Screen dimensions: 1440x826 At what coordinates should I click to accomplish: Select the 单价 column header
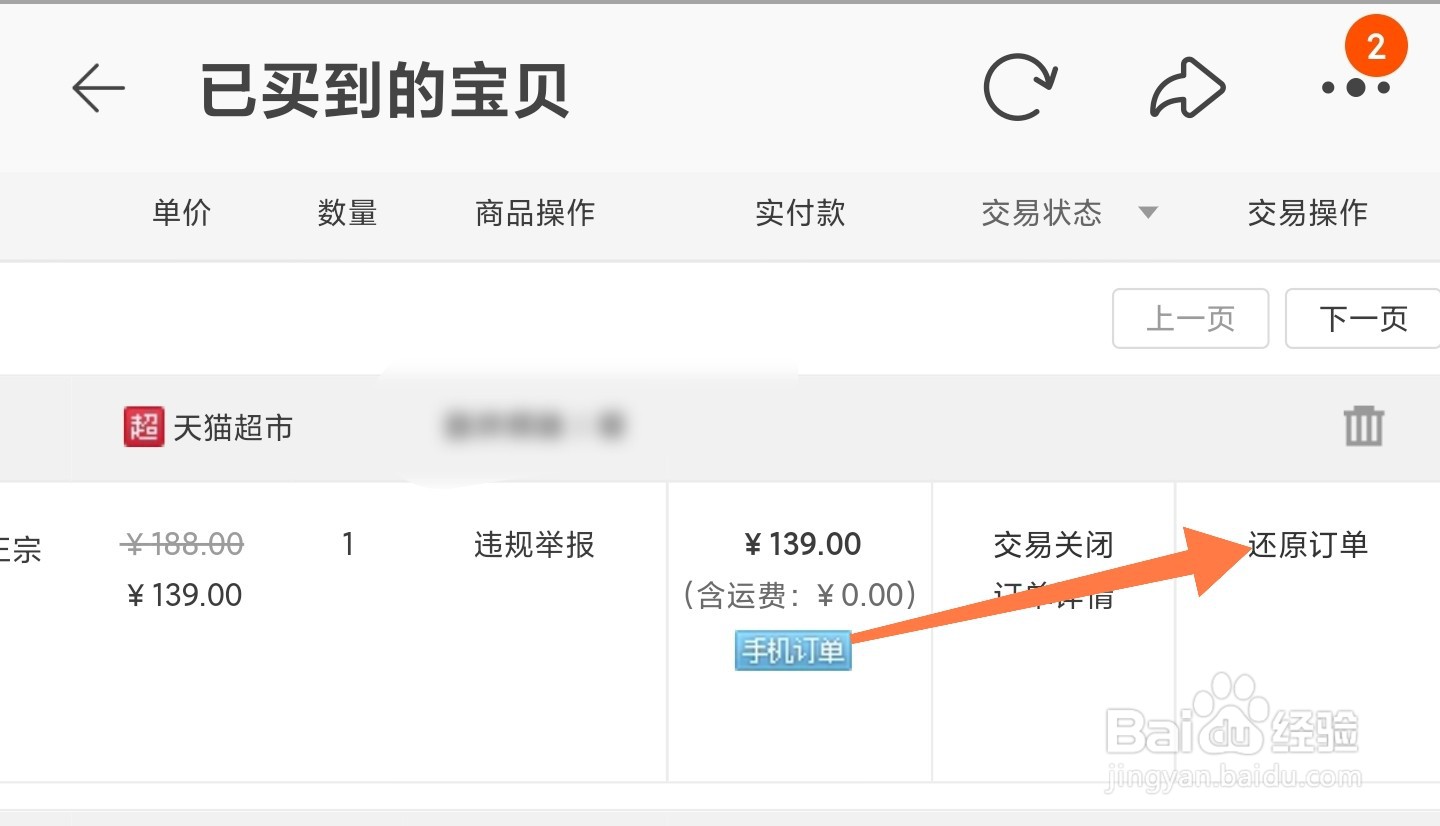181,213
